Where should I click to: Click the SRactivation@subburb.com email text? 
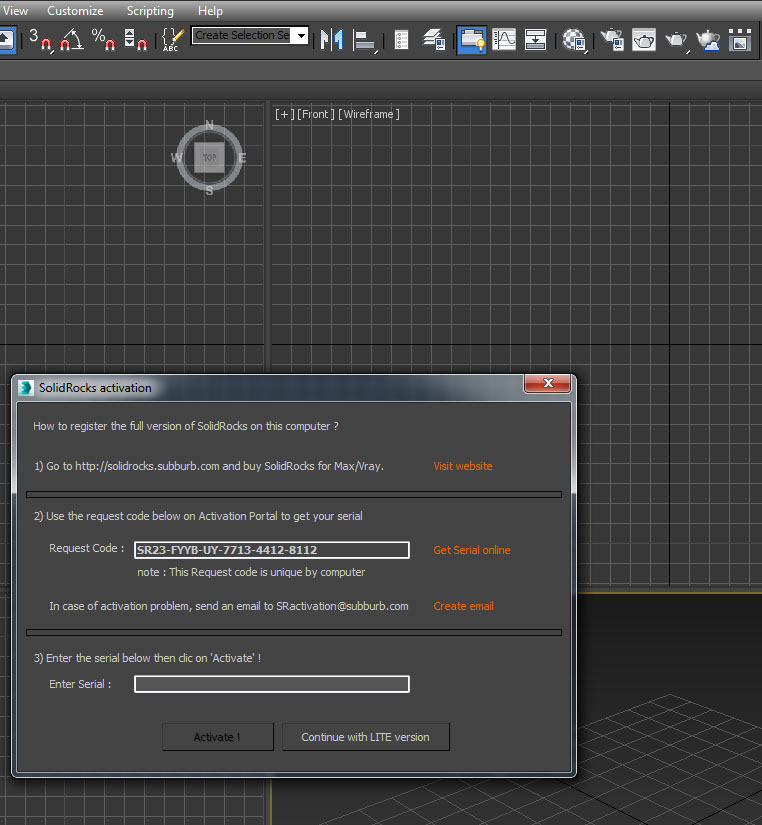(342, 606)
